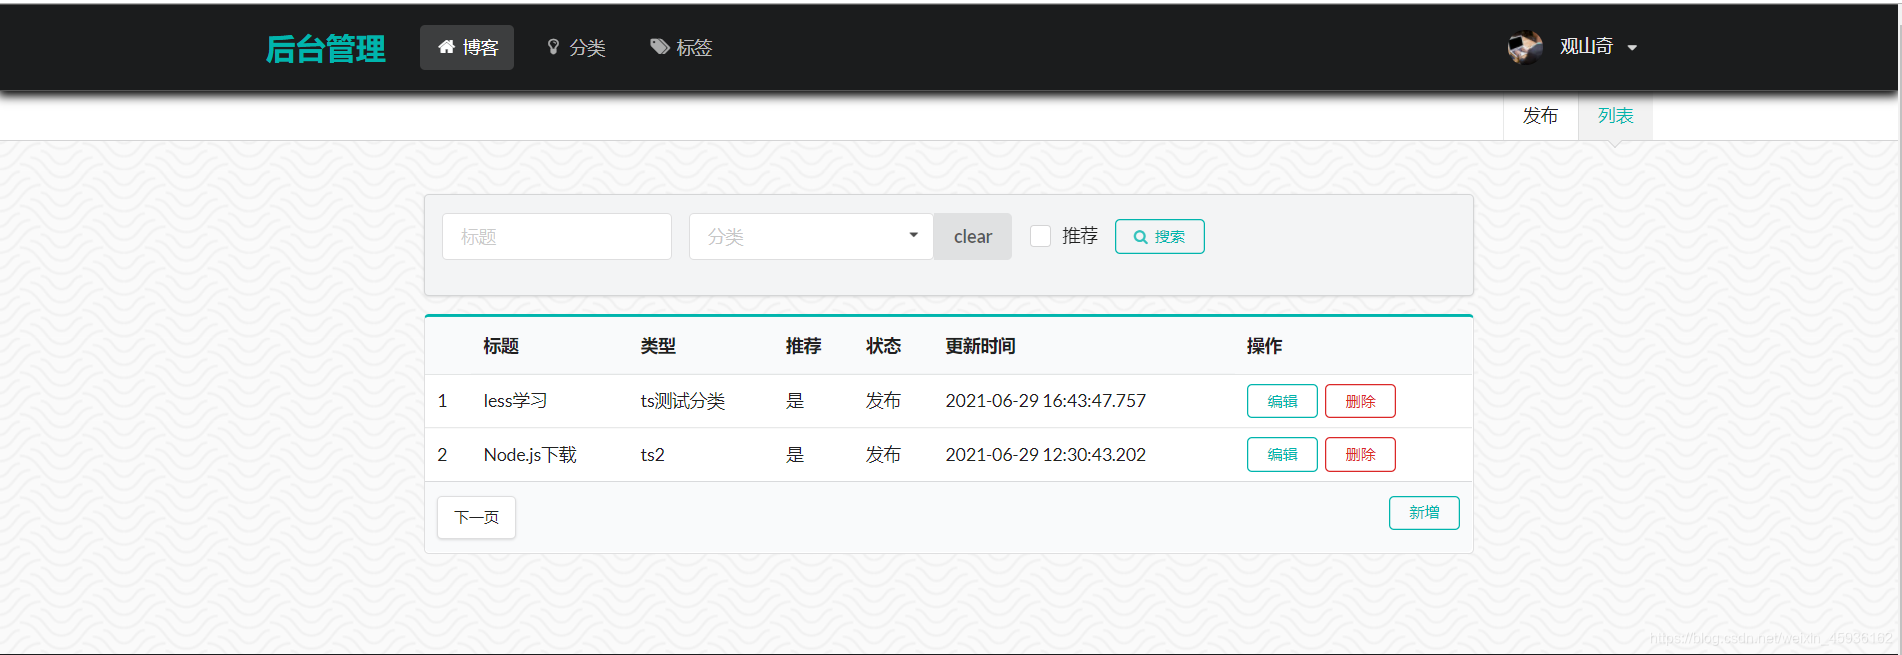The height and width of the screenshot is (655, 1902).
Task: Click the magnifier icon in 搜索 button
Action: (1140, 237)
